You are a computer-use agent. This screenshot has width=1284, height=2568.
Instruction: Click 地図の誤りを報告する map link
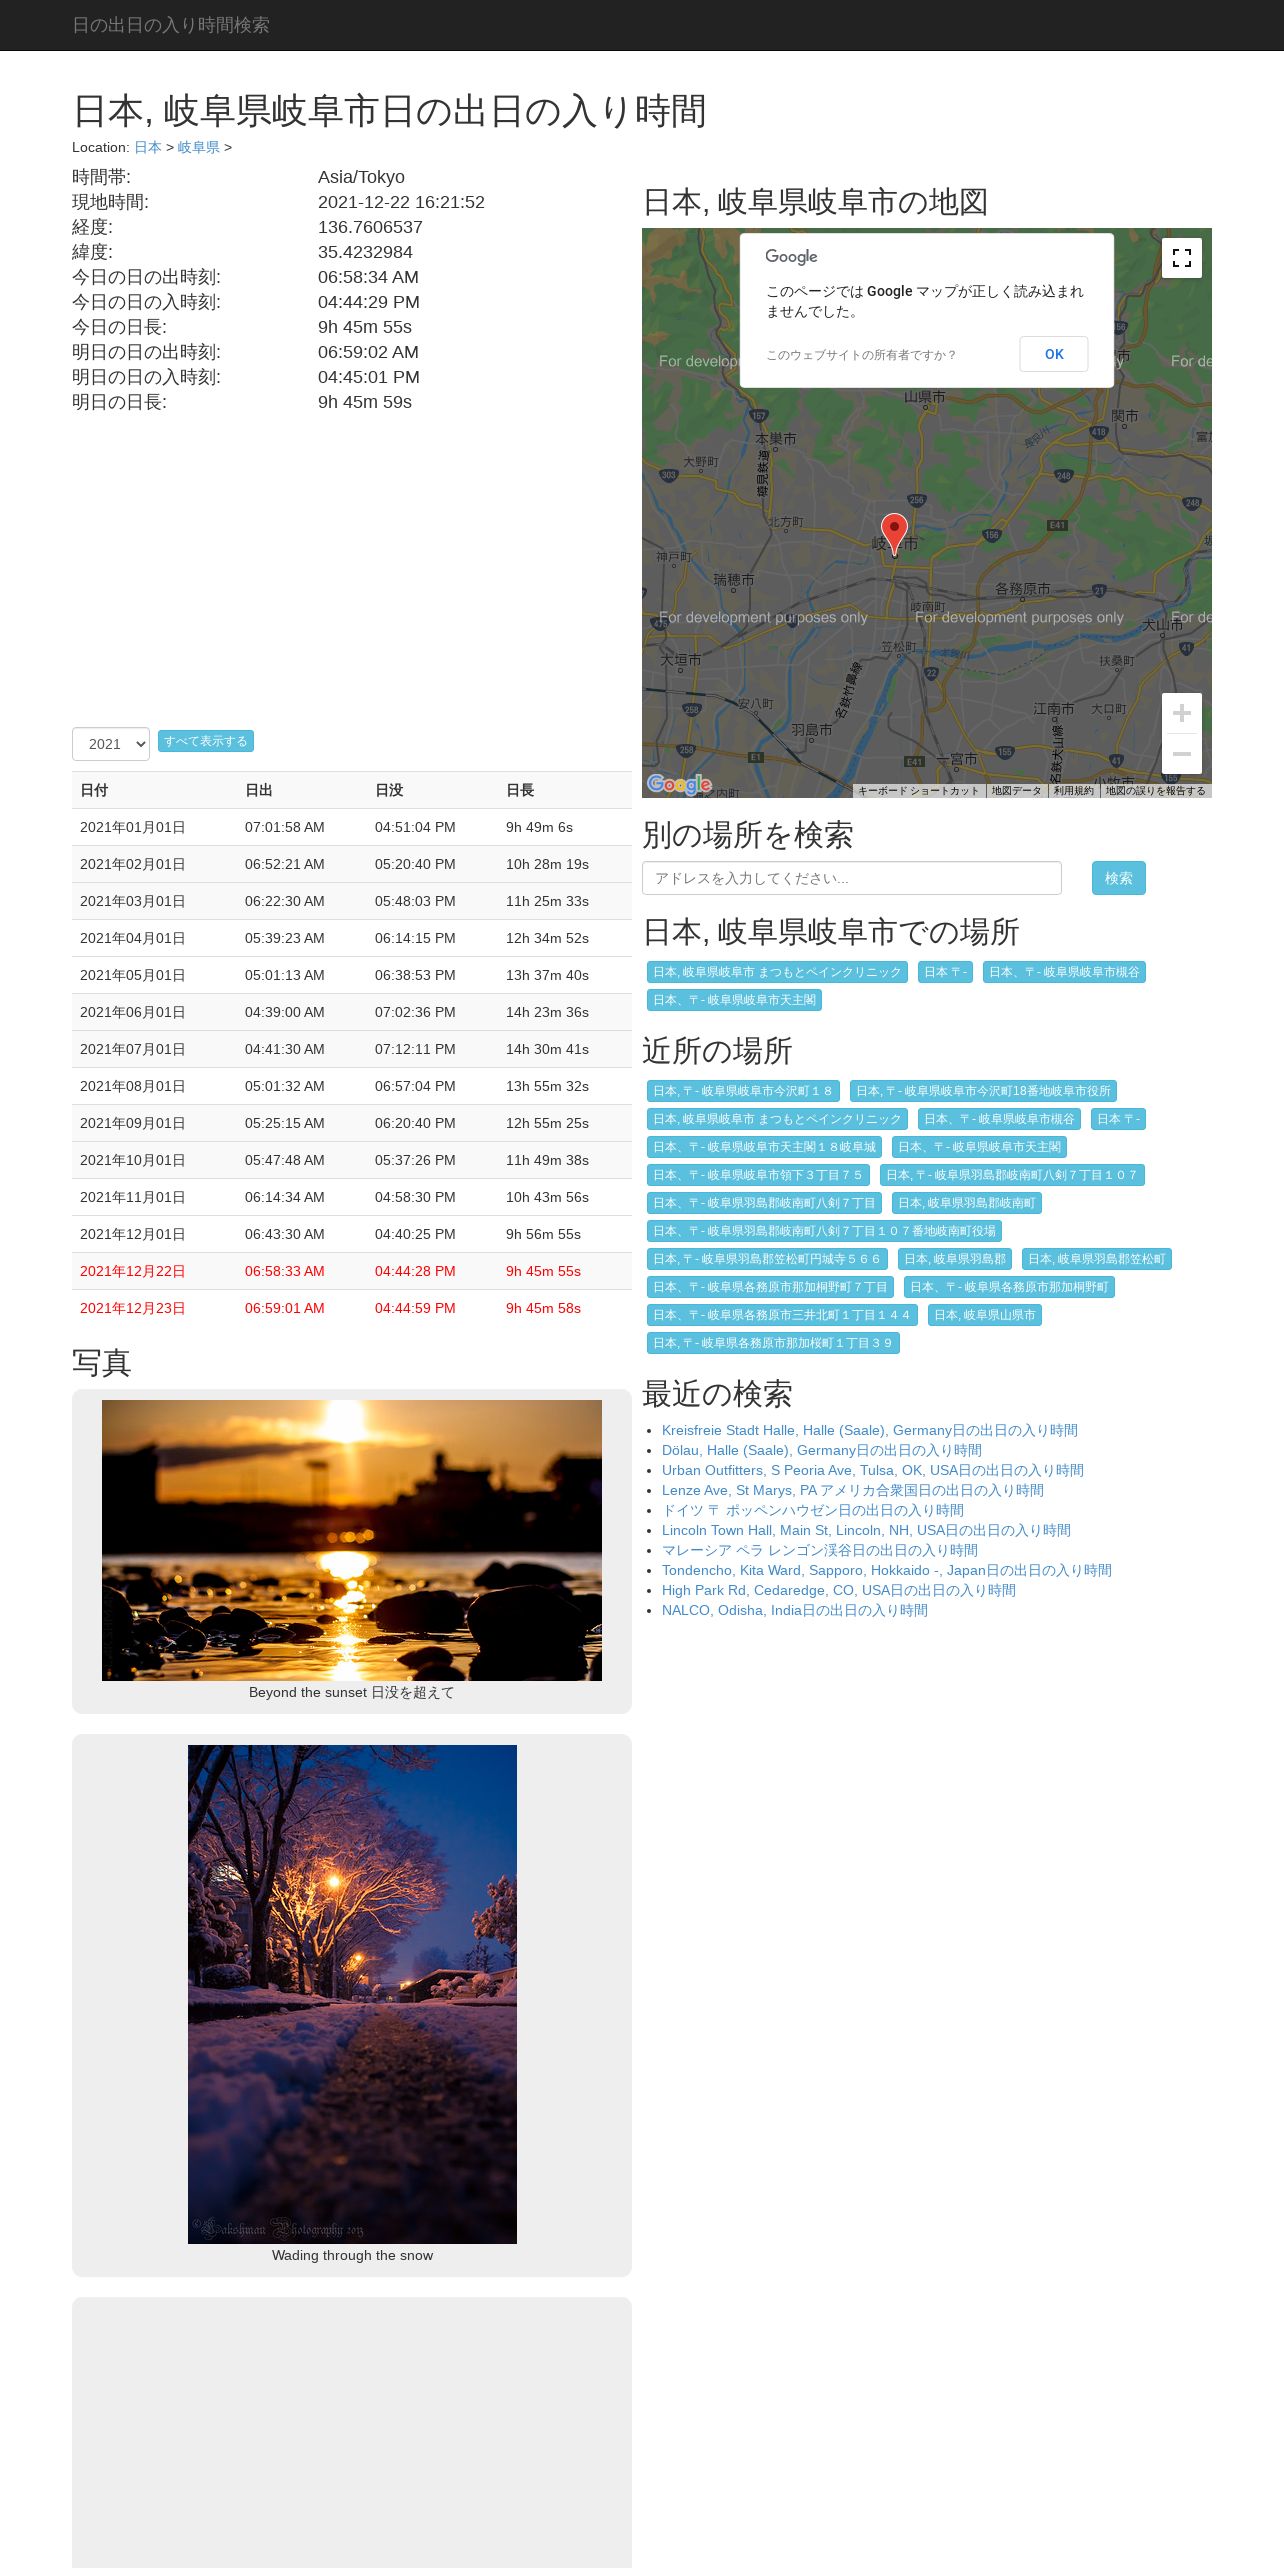[x=1155, y=791]
